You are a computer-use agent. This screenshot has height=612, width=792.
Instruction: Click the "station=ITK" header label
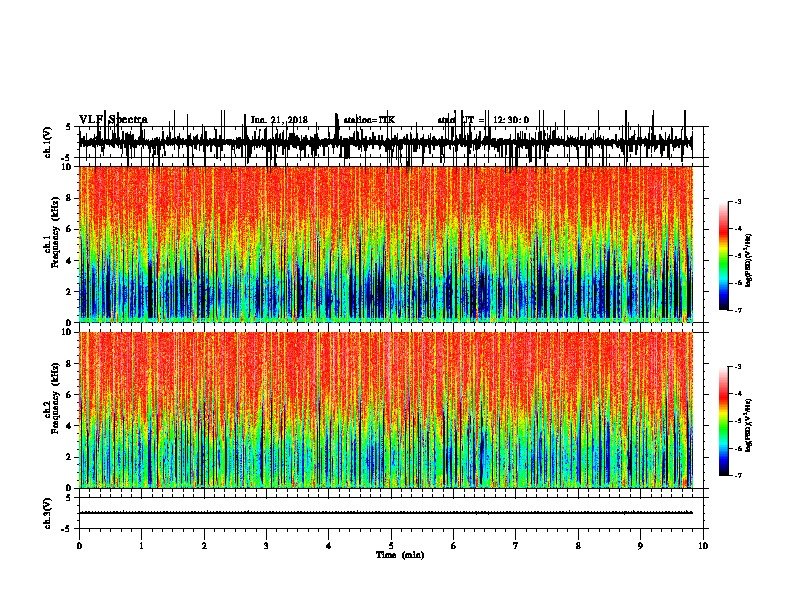369,120
